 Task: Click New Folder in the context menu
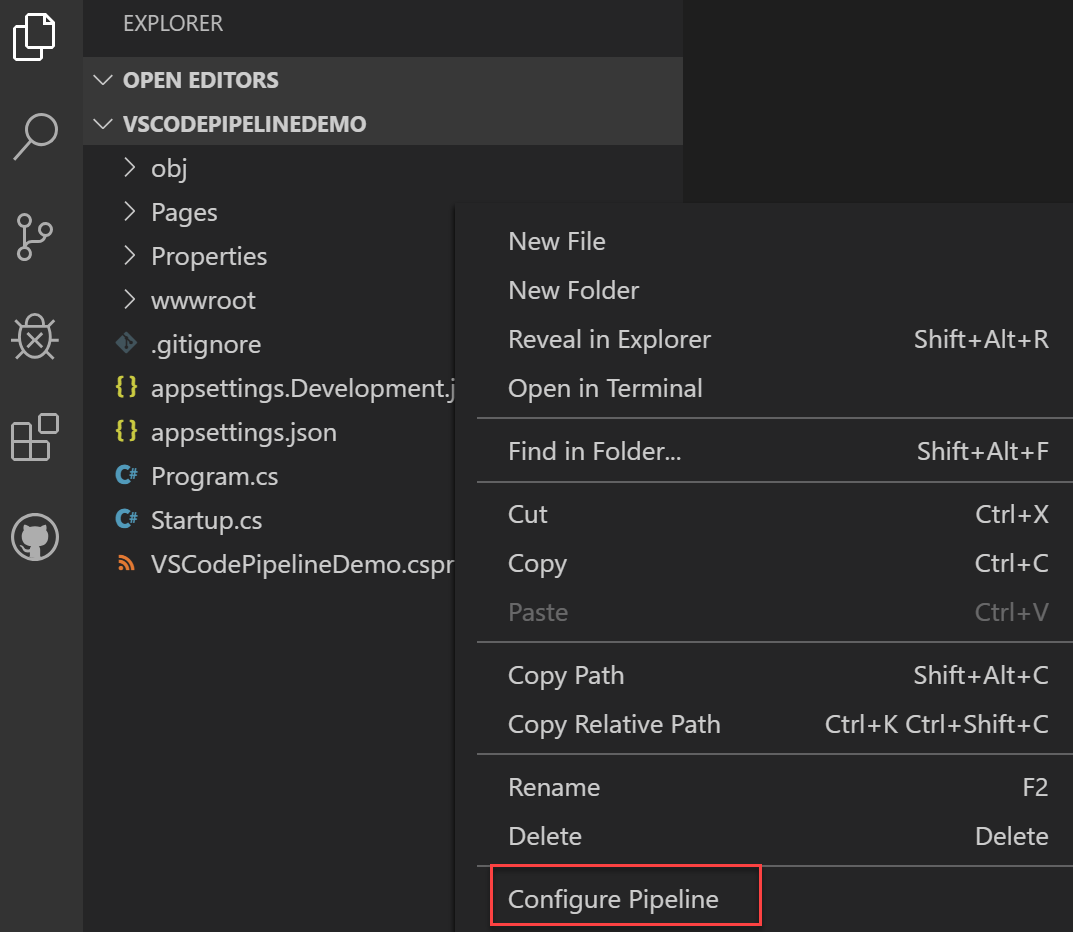(573, 290)
